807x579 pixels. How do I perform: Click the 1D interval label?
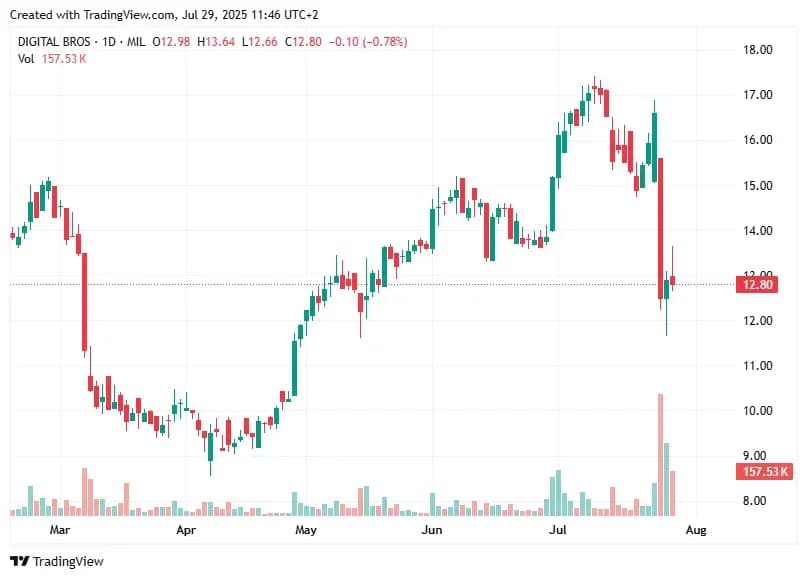pyautogui.click(x=109, y=42)
